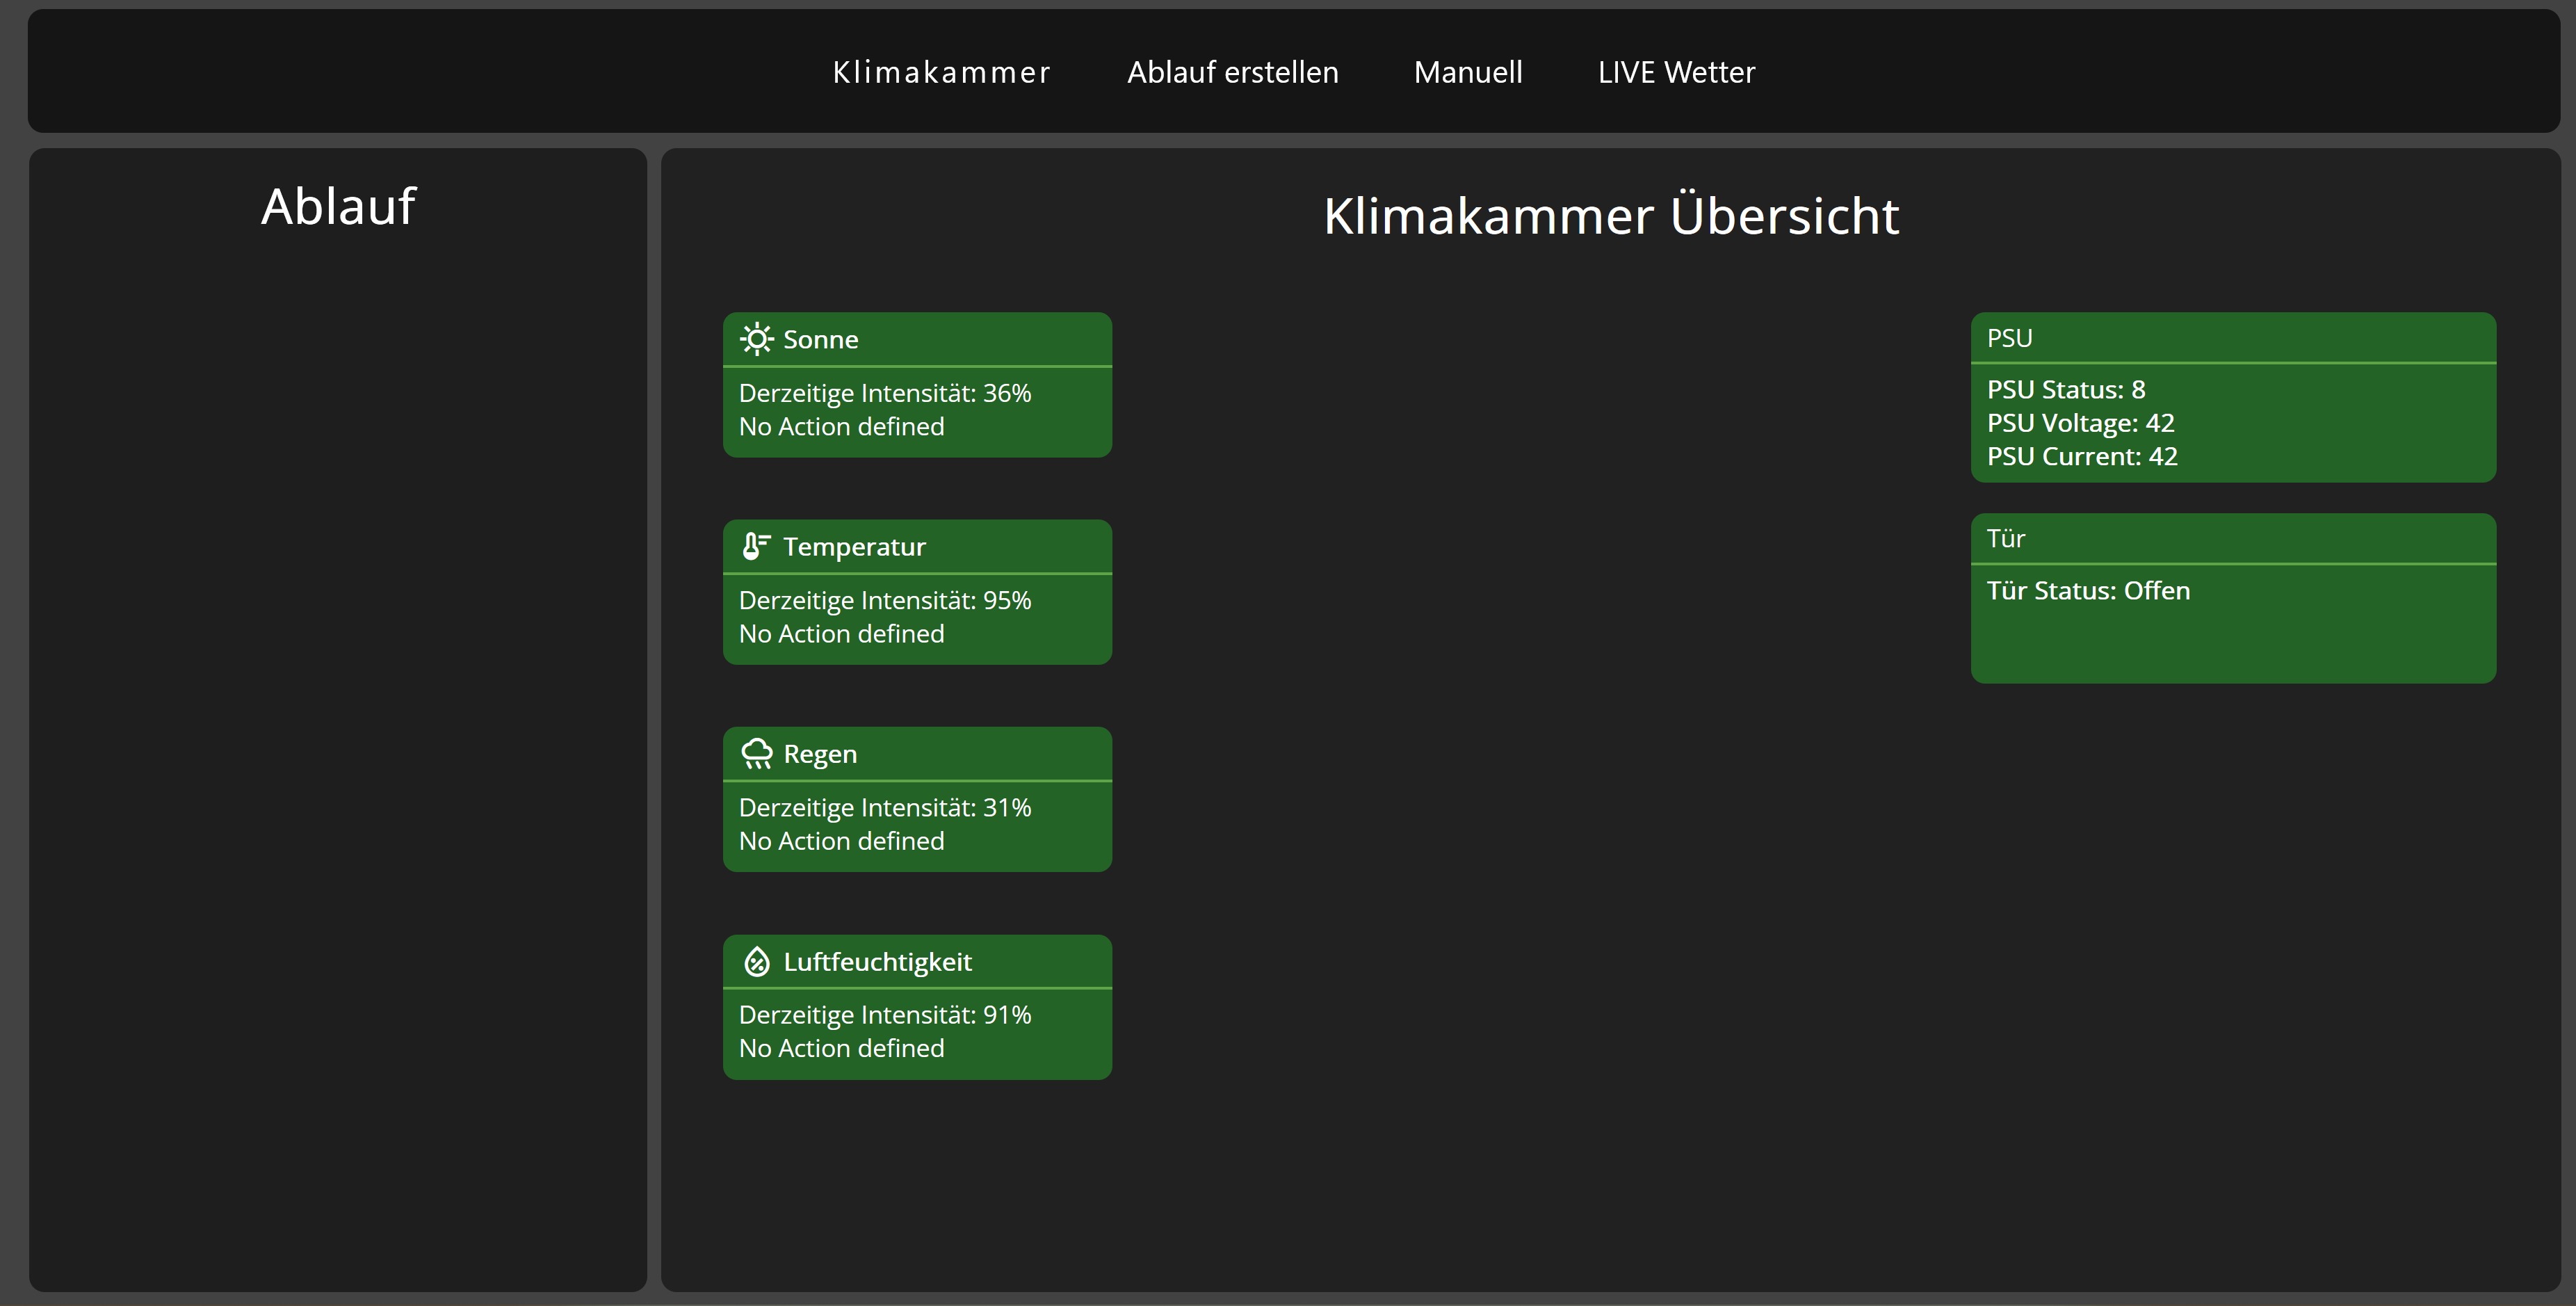Click the humidity droplet icon beside Luftfeuchtigkeit
The width and height of the screenshot is (2576, 1306).
[757, 962]
